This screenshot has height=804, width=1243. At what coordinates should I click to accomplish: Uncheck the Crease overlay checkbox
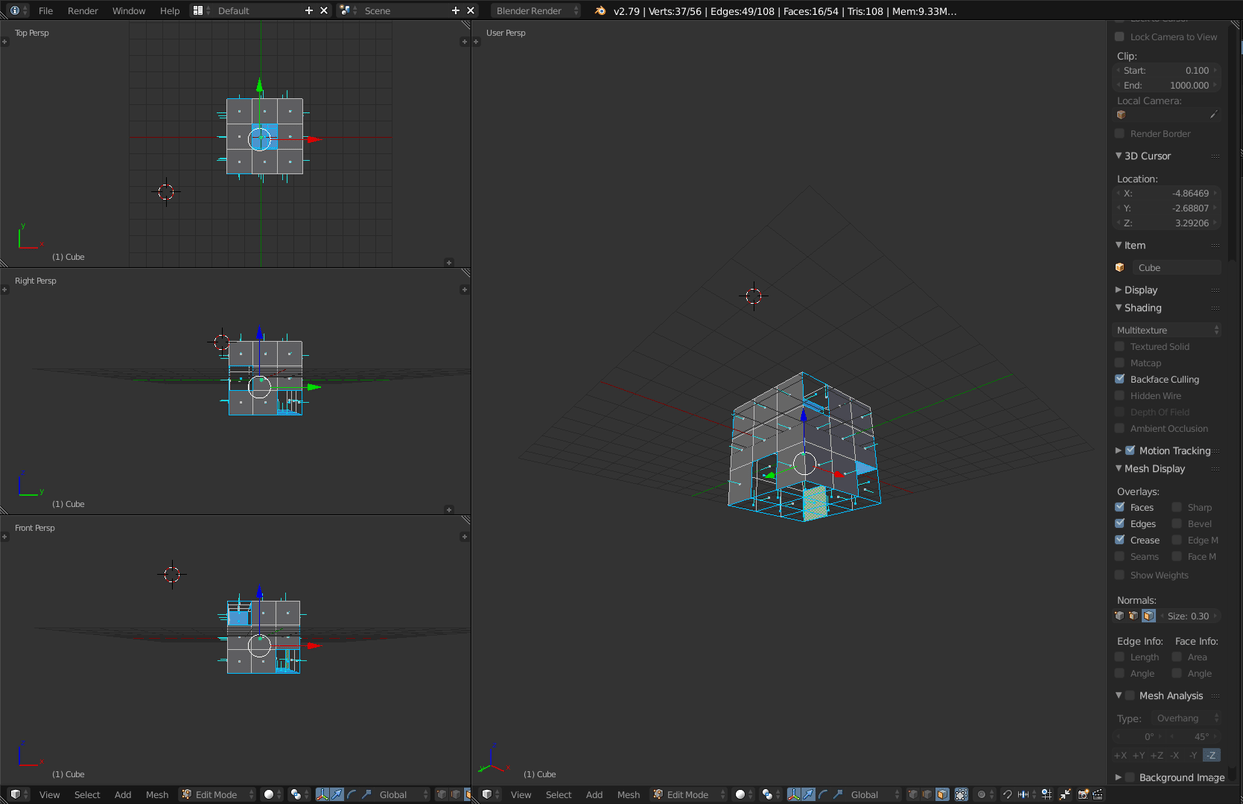1120,540
